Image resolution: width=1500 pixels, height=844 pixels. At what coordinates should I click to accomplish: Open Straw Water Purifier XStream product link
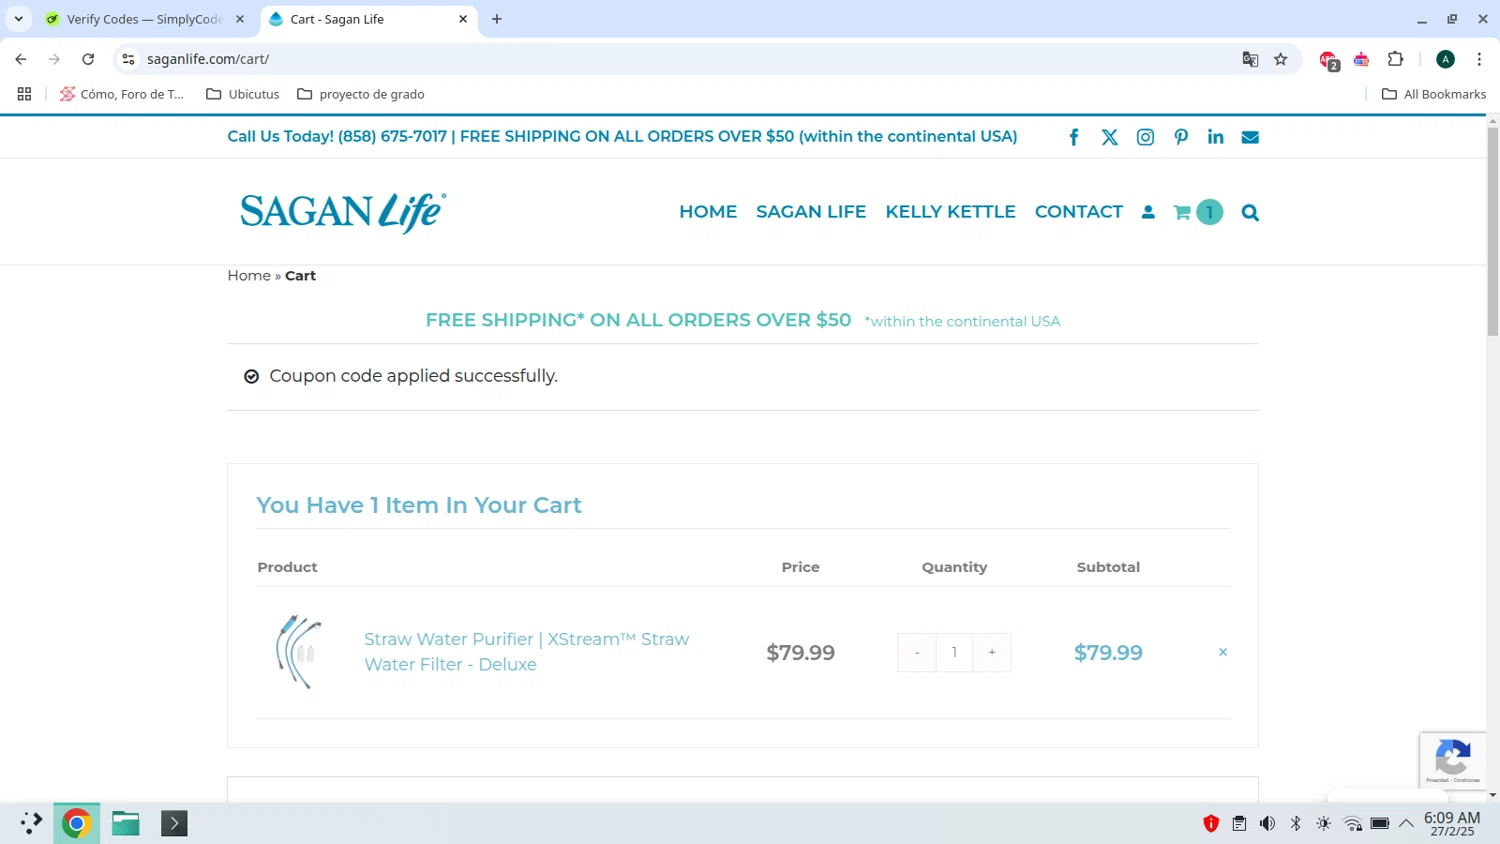[527, 651]
